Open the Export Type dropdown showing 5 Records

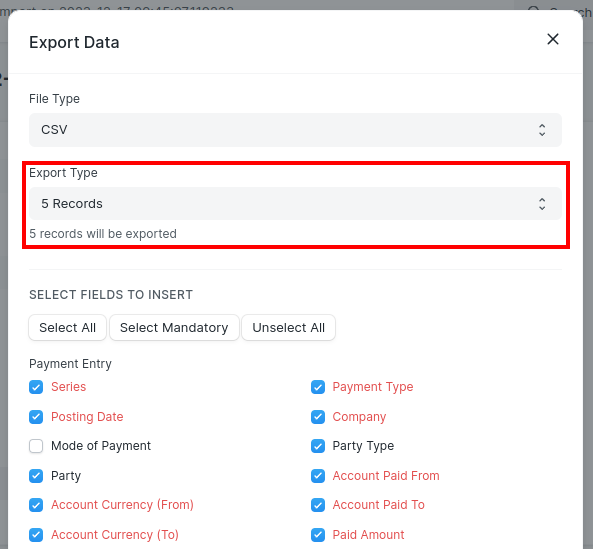tap(295, 203)
